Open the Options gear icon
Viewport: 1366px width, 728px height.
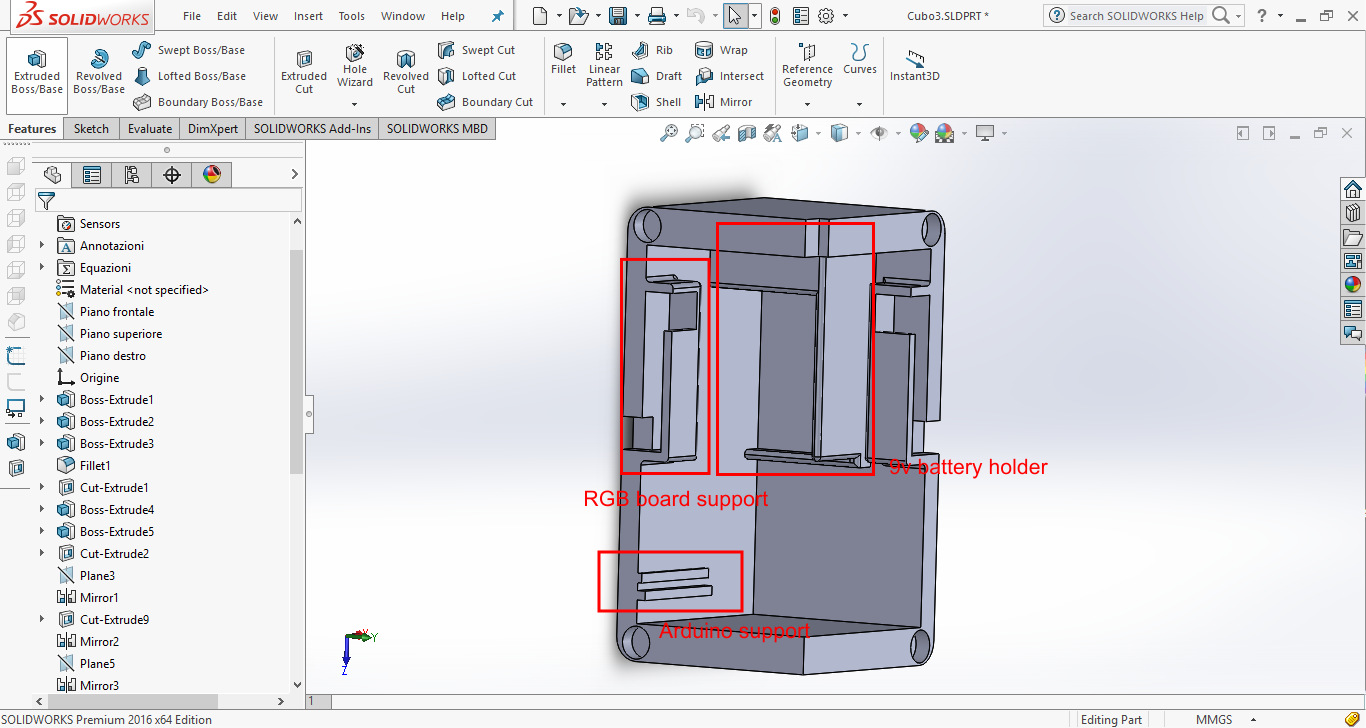[826, 16]
